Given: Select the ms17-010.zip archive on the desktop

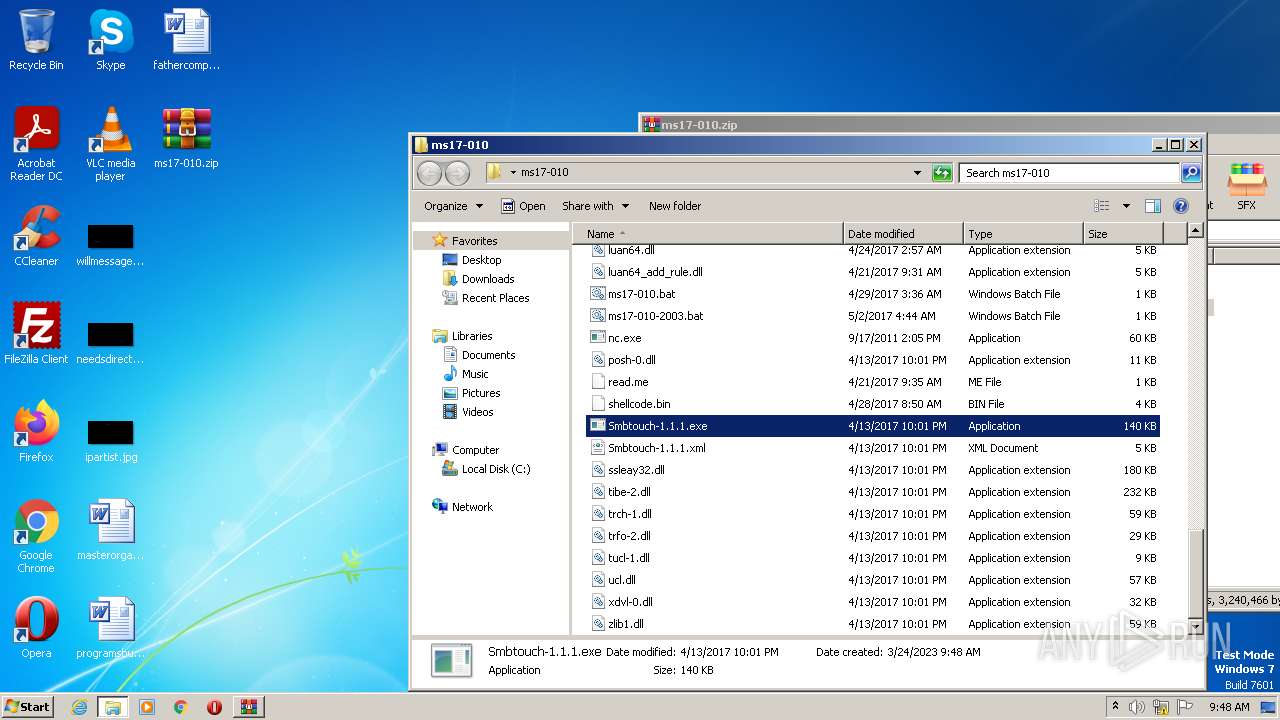Looking at the screenshot, I should click(x=186, y=138).
